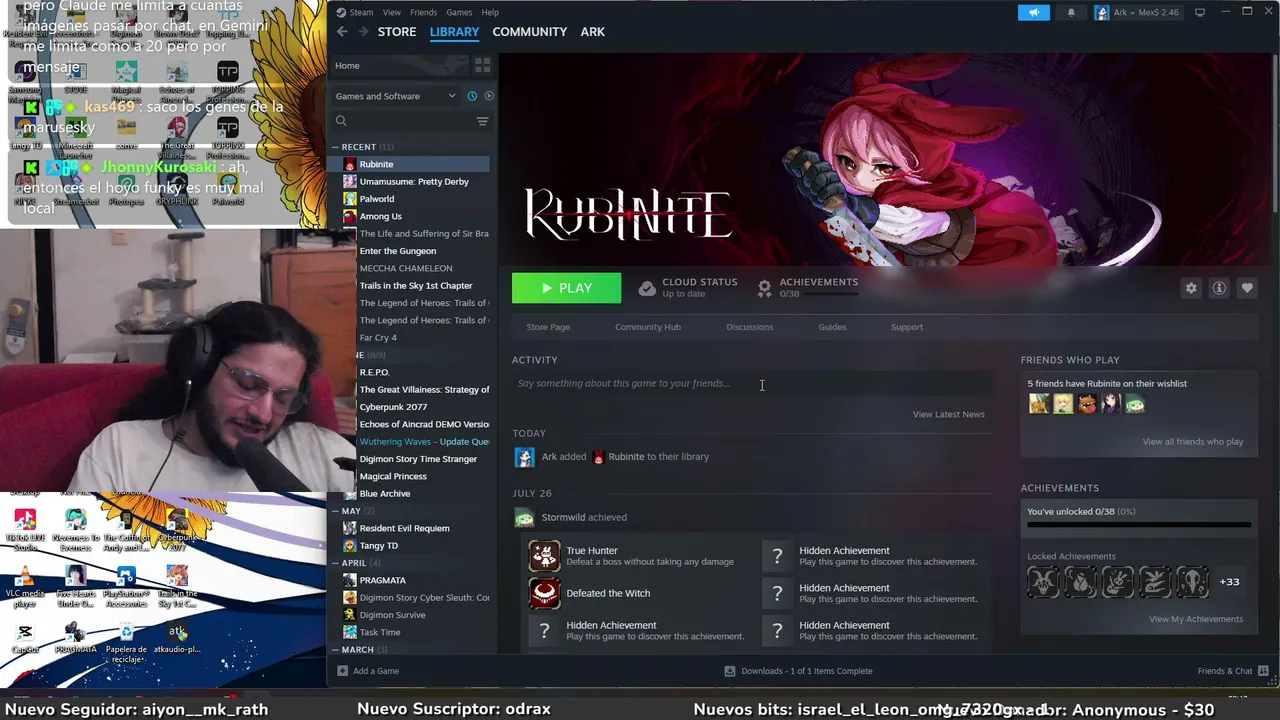Click the first locked achievement icon

(1043, 582)
